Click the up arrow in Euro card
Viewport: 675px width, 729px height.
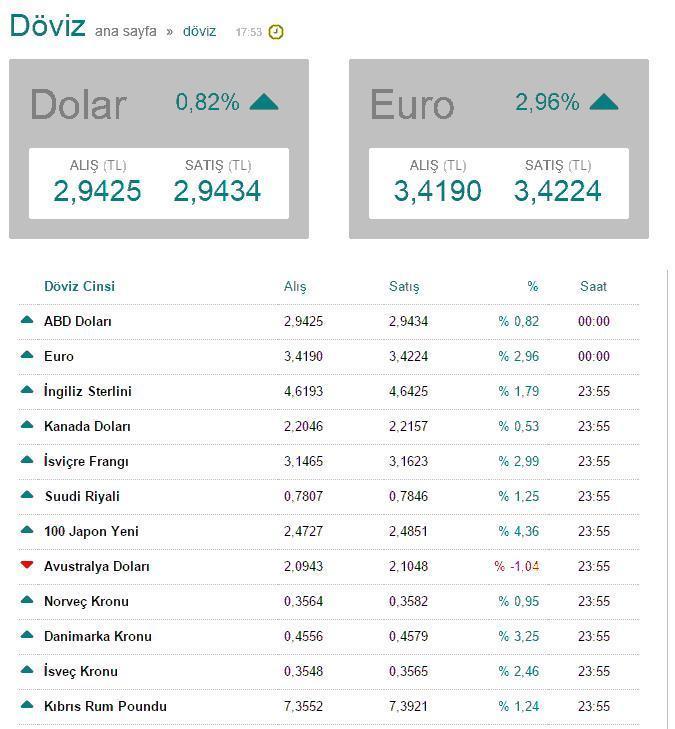(x=604, y=101)
